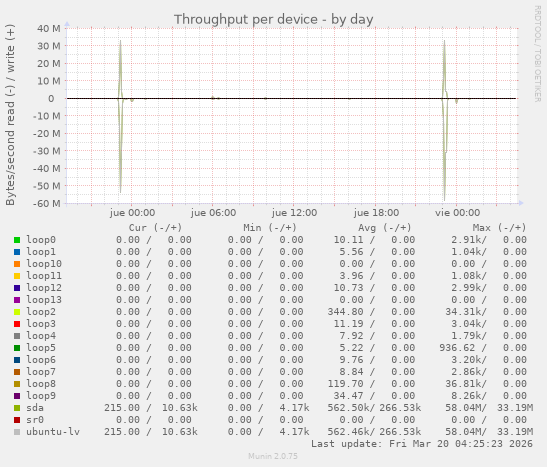Click the 'jue 06:00' time axis label
The image size is (547, 467).
click(x=213, y=213)
